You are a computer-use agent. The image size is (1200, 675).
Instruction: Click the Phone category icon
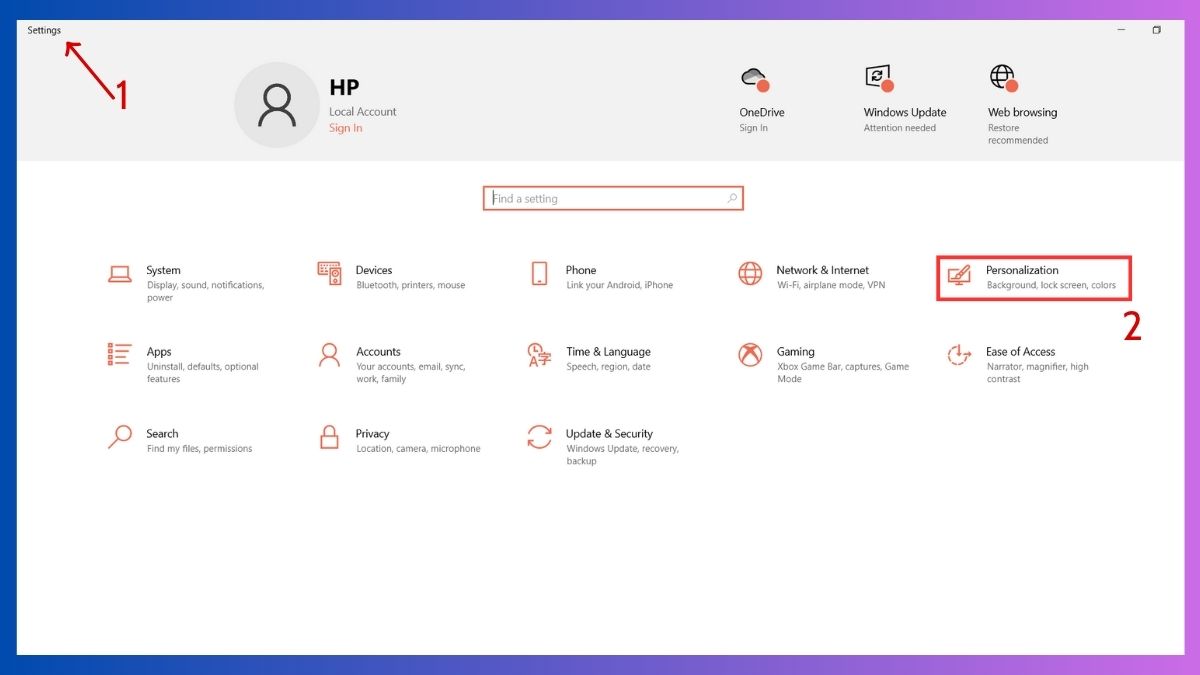[540, 273]
